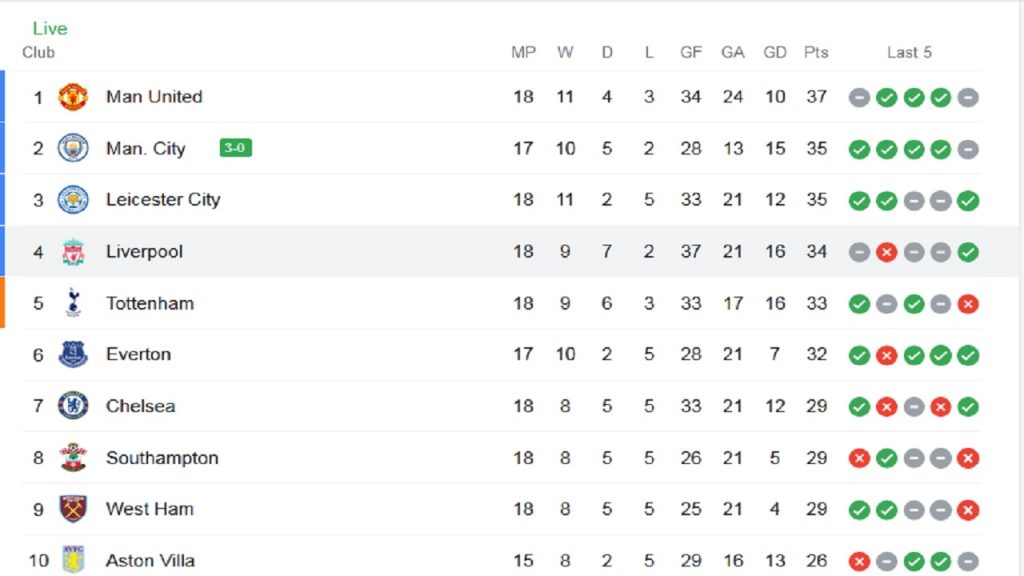Click the Pts column header

(x=816, y=52)
